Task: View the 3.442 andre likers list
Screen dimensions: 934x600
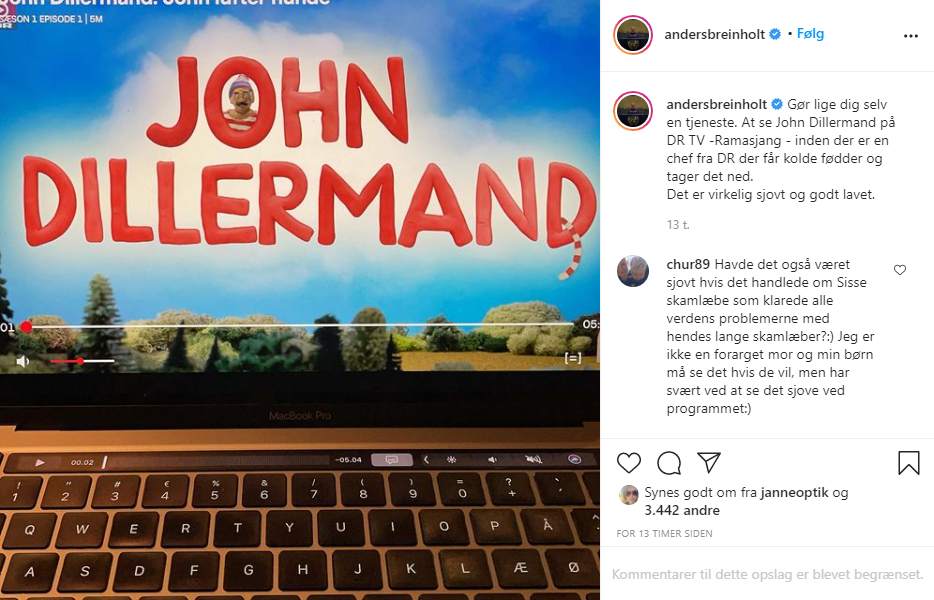Action: 682,511
